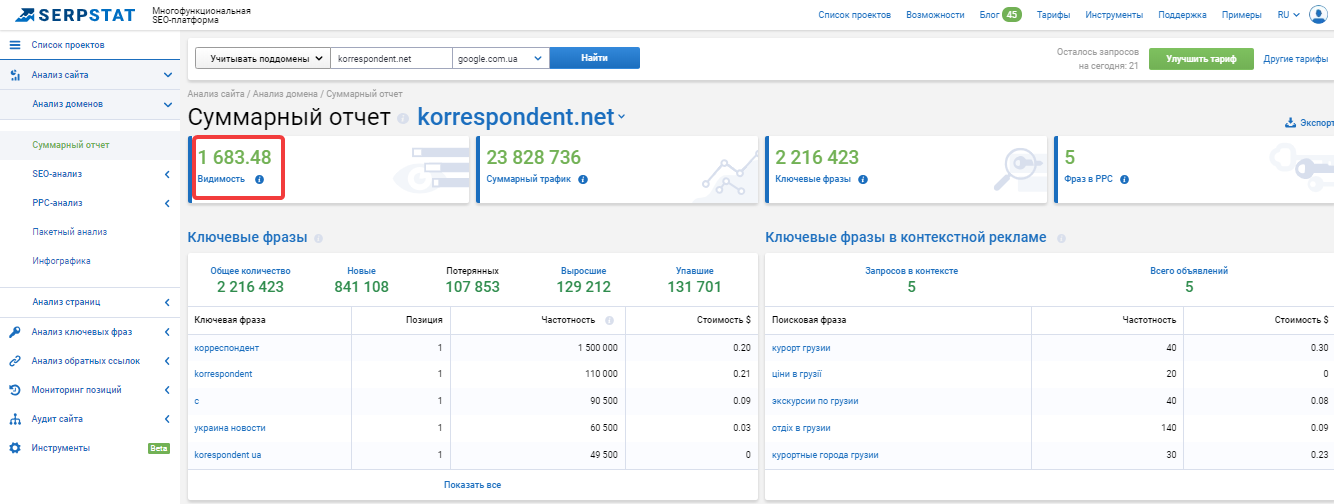Expand SEO-анализ sidebar section
Viewport: 1334px width, 504px height.
168,174
